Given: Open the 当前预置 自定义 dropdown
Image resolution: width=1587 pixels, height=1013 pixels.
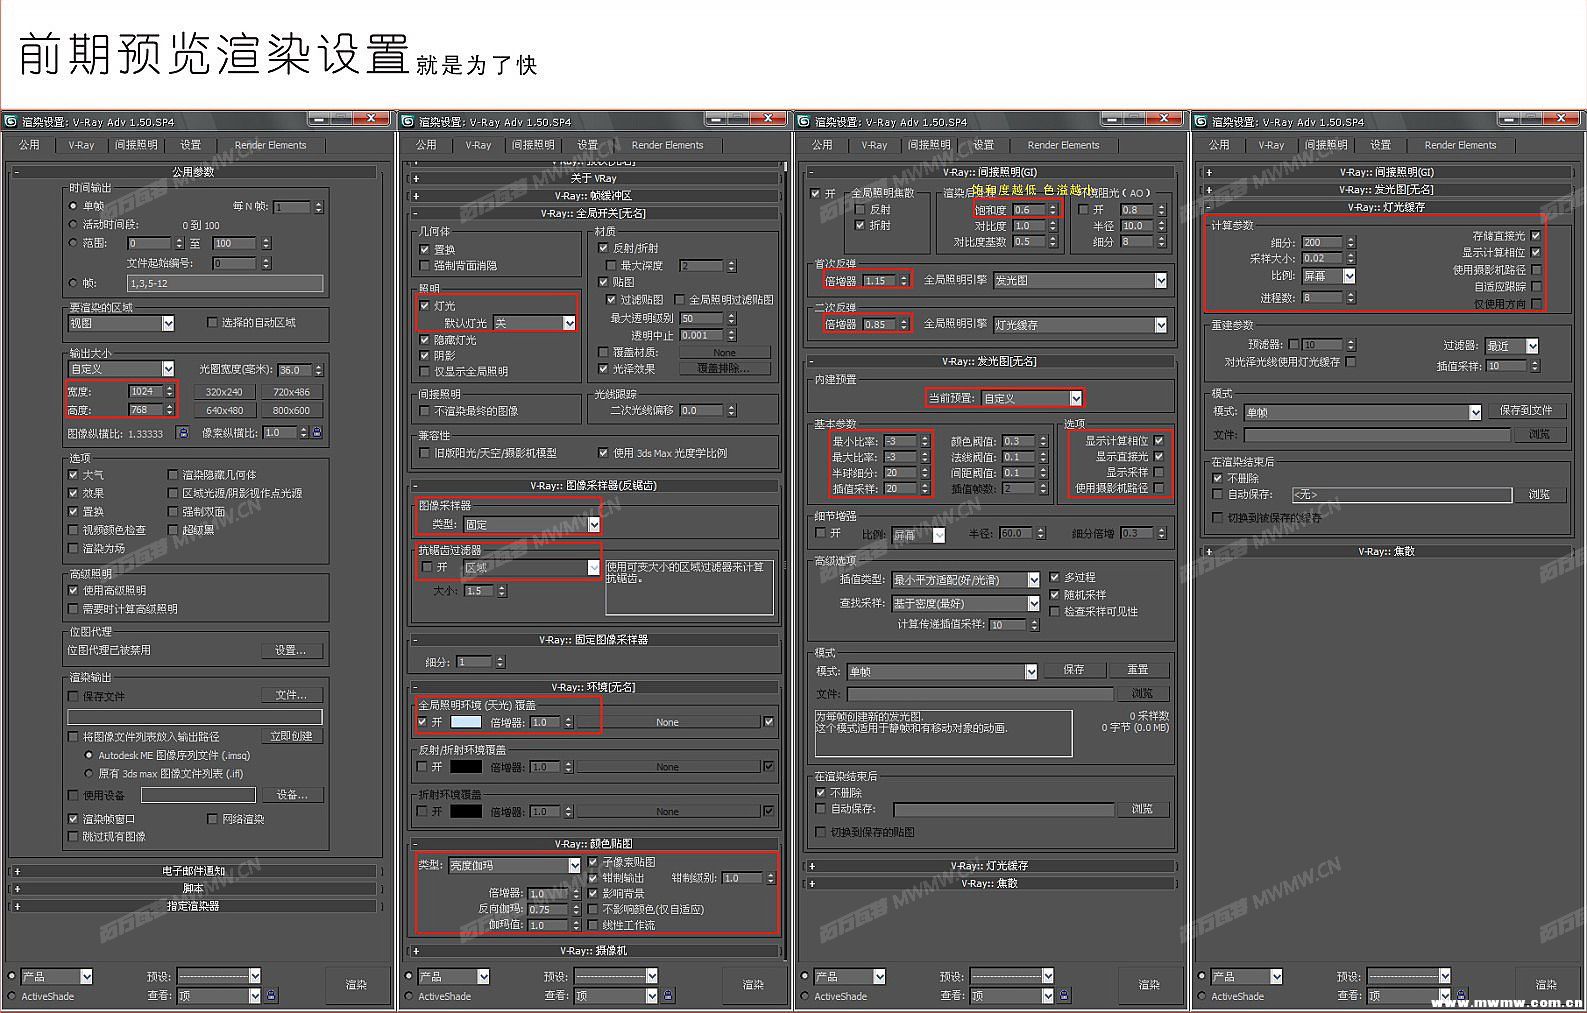Looking at the screenshot, I should pos(1032,398).
